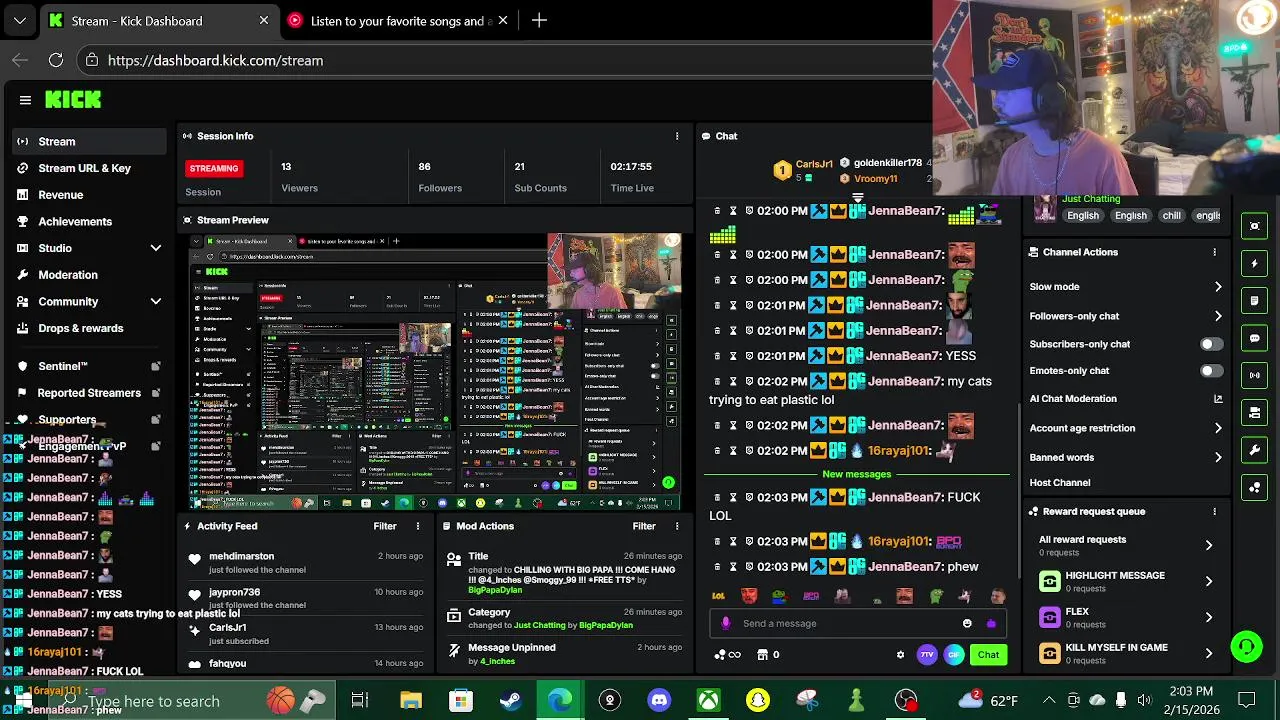
Task: Click the shop icon below chat input
Action: click(x=762, y=655)
